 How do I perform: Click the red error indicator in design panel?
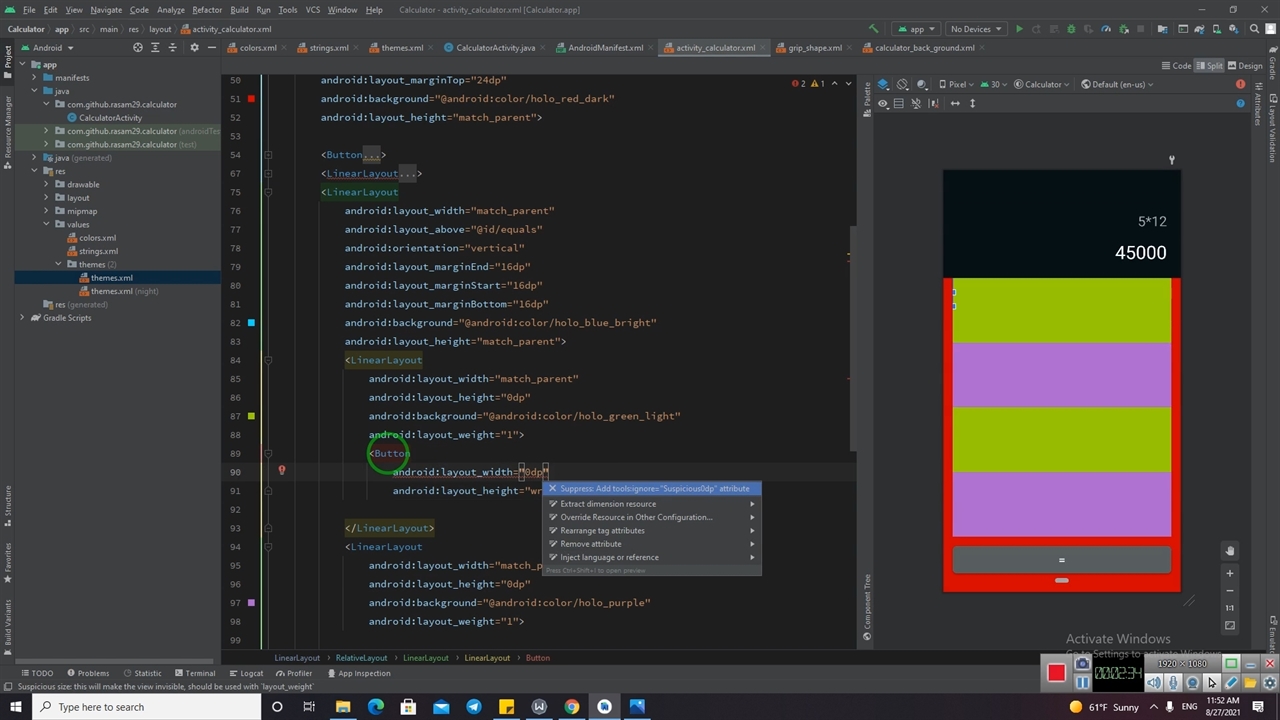click(1241, 84)
